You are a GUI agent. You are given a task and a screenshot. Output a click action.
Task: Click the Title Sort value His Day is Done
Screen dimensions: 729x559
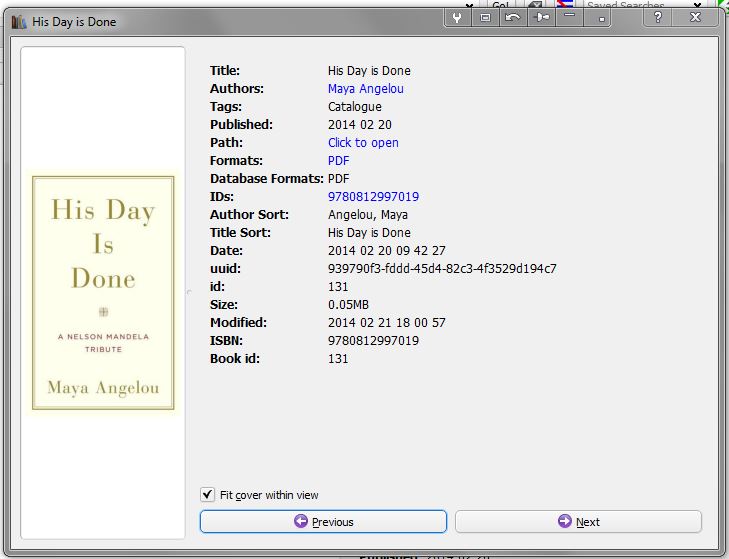[x=369, y=233]
